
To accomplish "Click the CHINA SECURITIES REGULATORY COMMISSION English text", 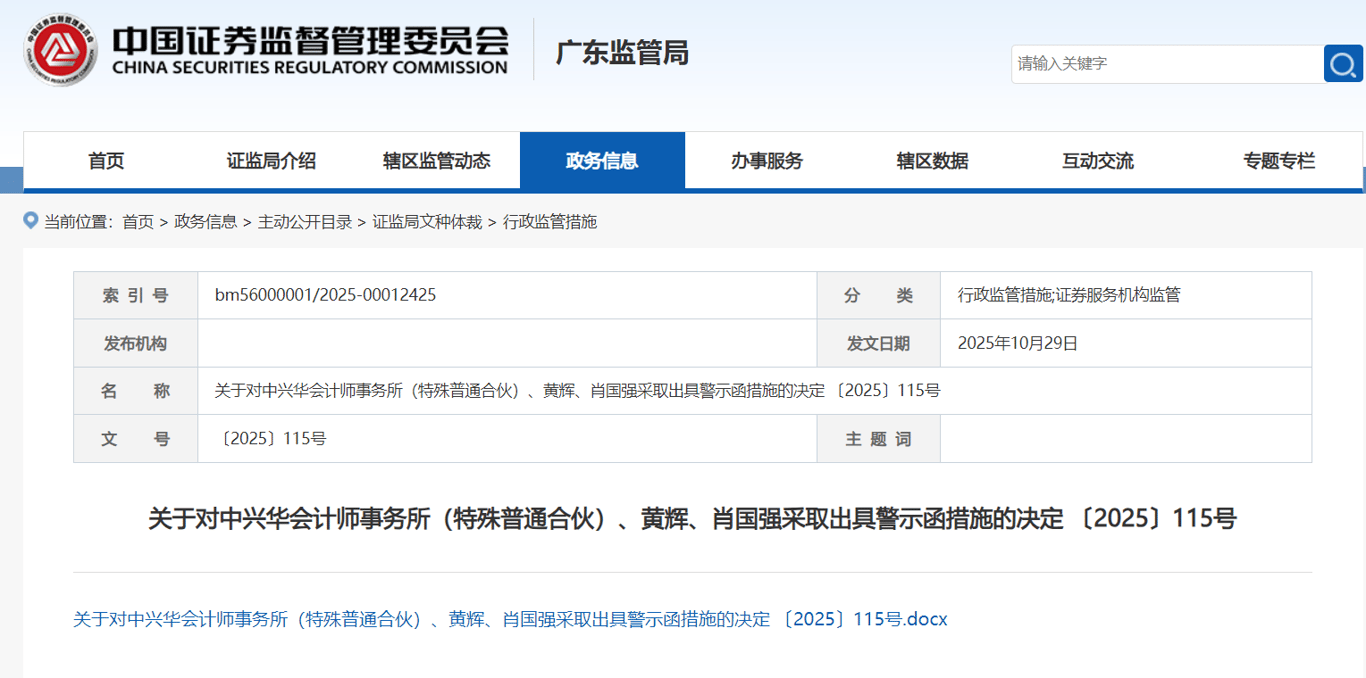I will (310, 68).
